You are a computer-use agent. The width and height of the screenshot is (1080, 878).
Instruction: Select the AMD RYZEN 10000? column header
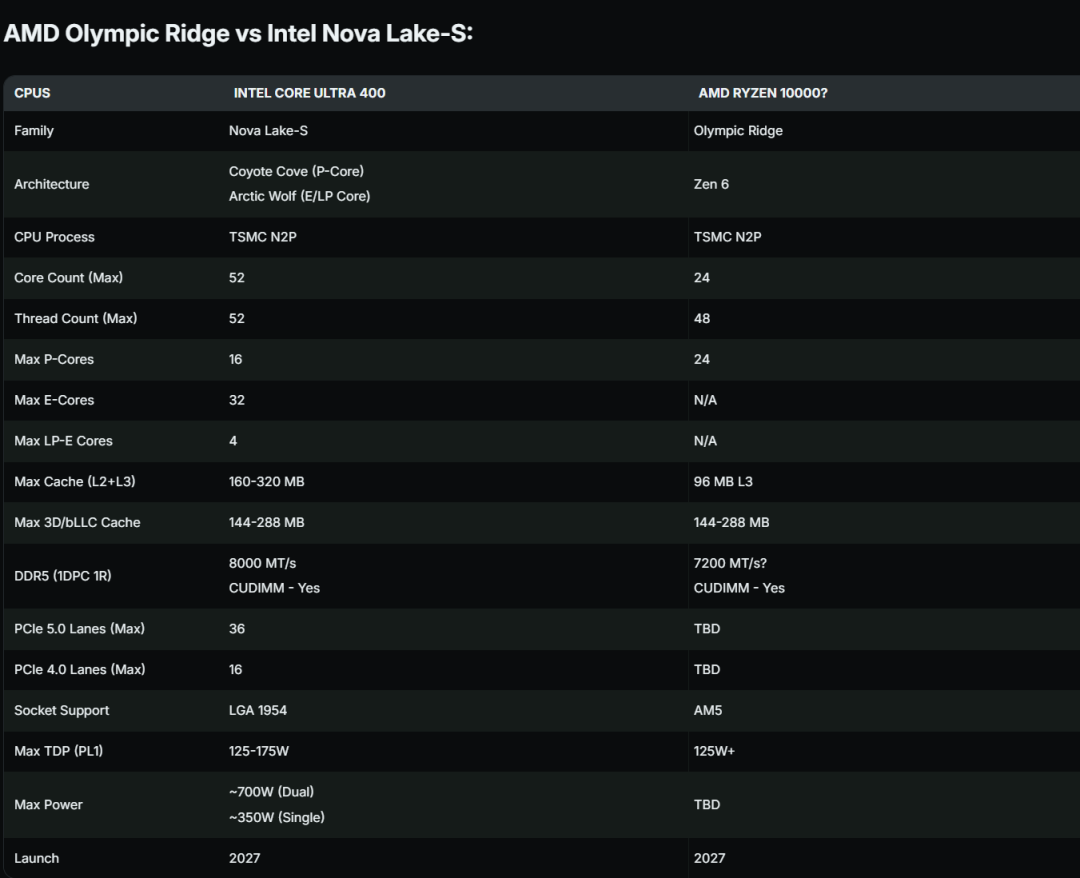click(763, 93)
